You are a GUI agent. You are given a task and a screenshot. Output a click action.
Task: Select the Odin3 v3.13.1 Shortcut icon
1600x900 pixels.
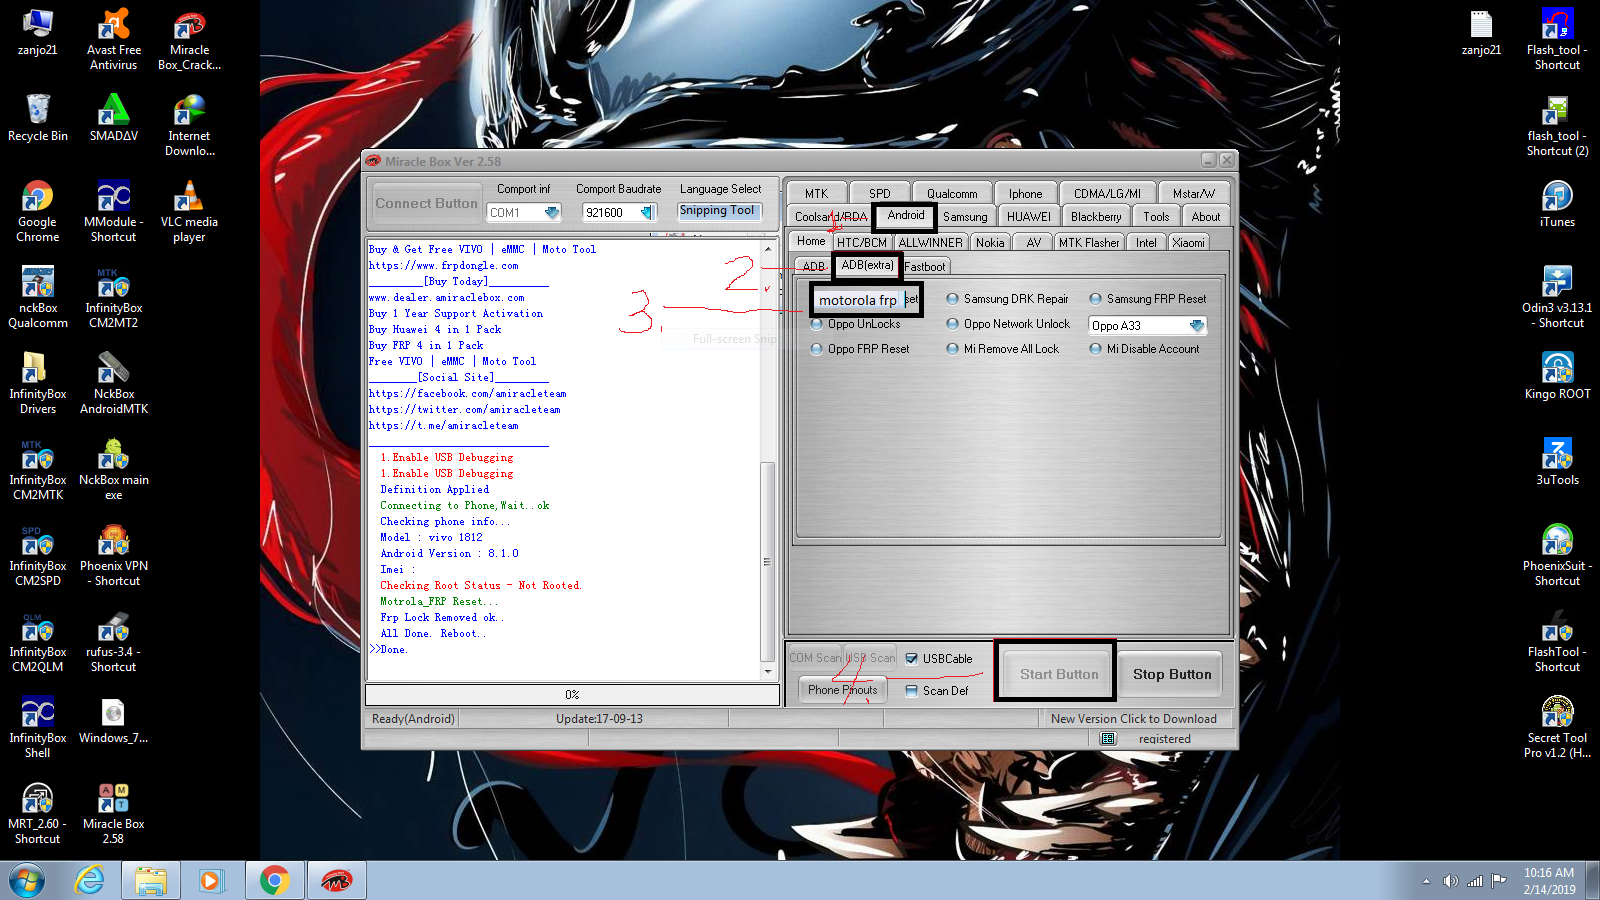[1557, 298]
